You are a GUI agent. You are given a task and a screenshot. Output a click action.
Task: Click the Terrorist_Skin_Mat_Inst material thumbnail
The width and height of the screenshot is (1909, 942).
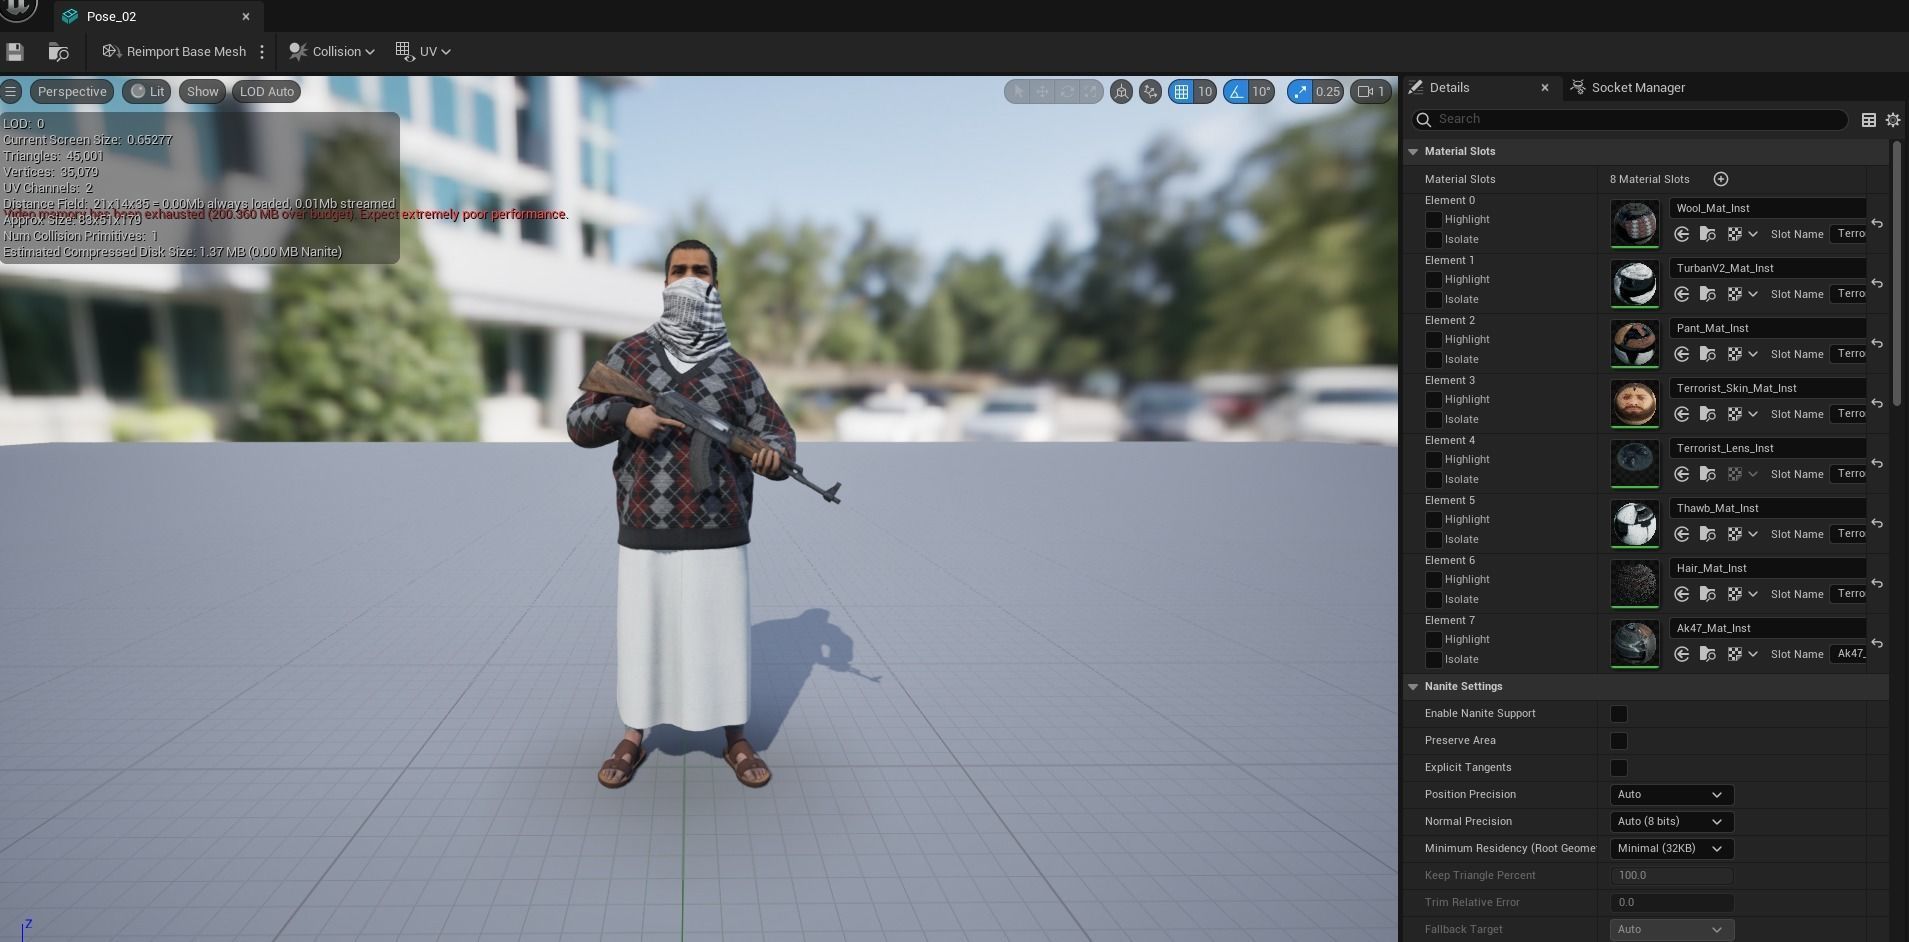coord(1634,402)
